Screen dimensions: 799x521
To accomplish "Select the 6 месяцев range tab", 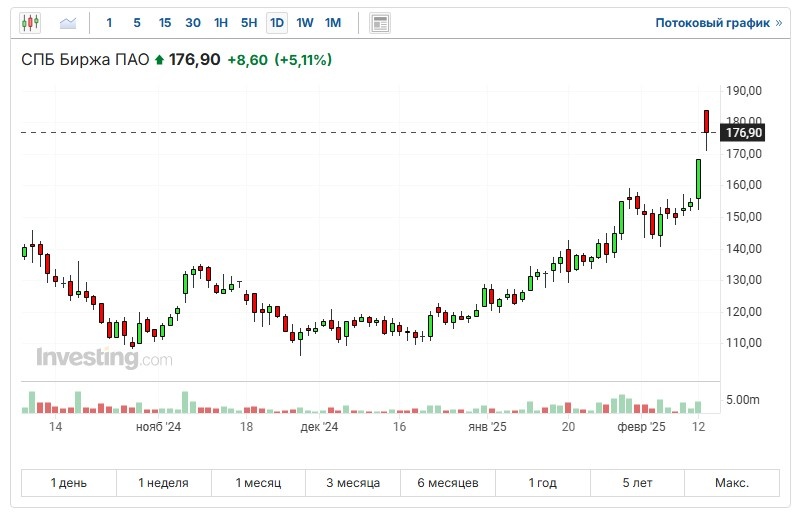I will pyautogui.click(x=448, y=483).
